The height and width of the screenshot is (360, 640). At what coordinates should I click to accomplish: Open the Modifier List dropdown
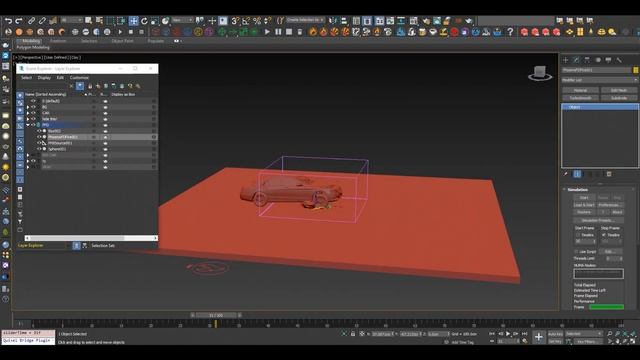tap(600, 80)
